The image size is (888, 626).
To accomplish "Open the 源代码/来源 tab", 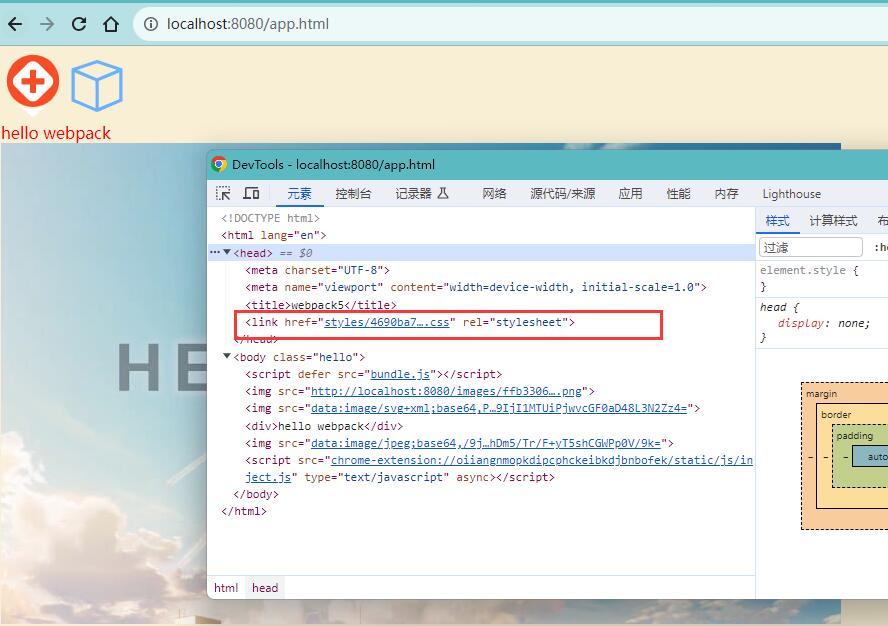I will 562,194.
